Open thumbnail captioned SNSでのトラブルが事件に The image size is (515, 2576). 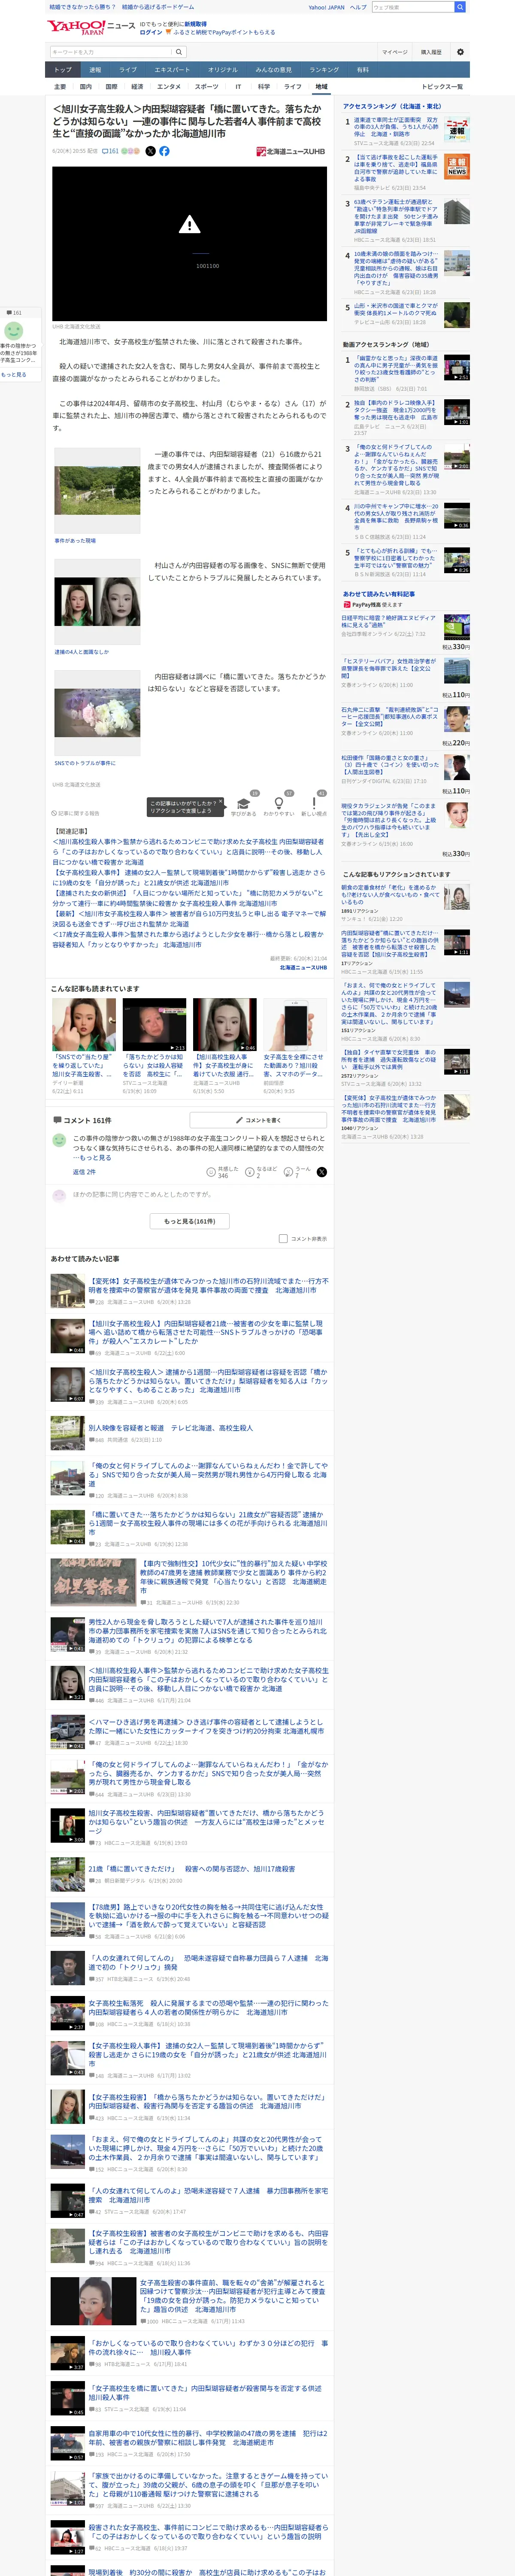(x=96, y=713)
